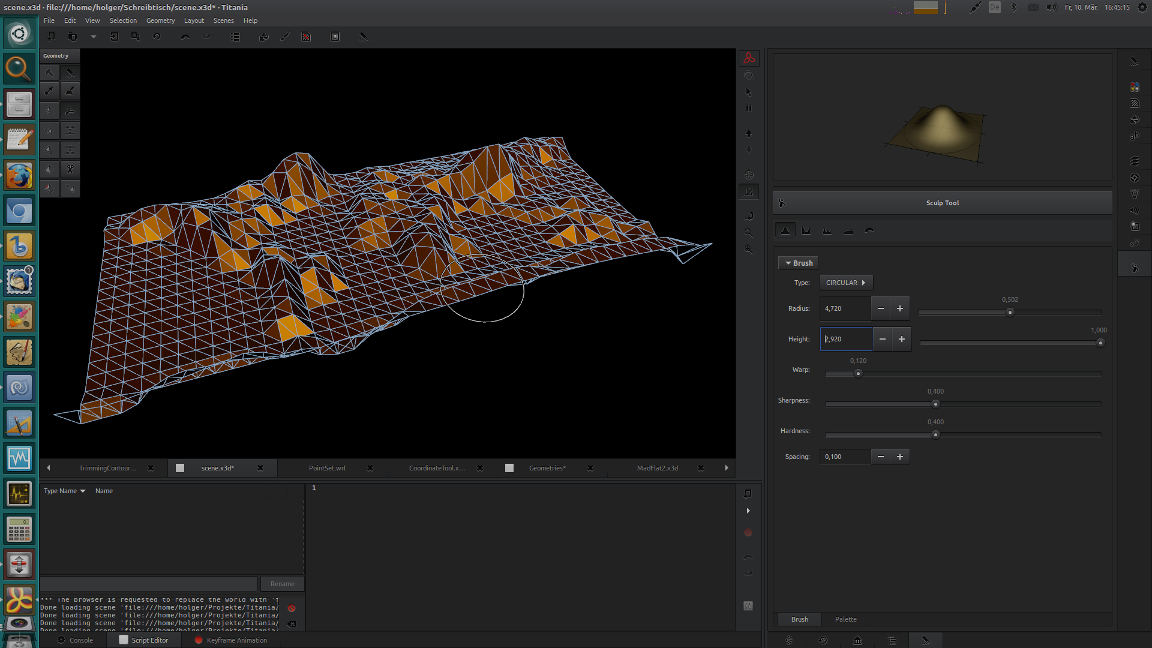
Task: Switch to the Palette tab
Action: [846, 620]
